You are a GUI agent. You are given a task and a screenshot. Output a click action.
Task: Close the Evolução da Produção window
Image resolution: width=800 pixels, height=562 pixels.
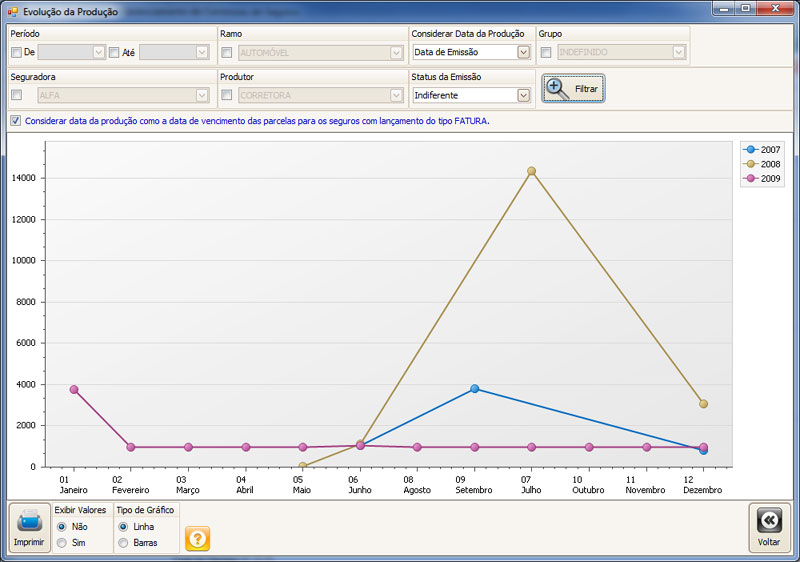tap(775, 9)
